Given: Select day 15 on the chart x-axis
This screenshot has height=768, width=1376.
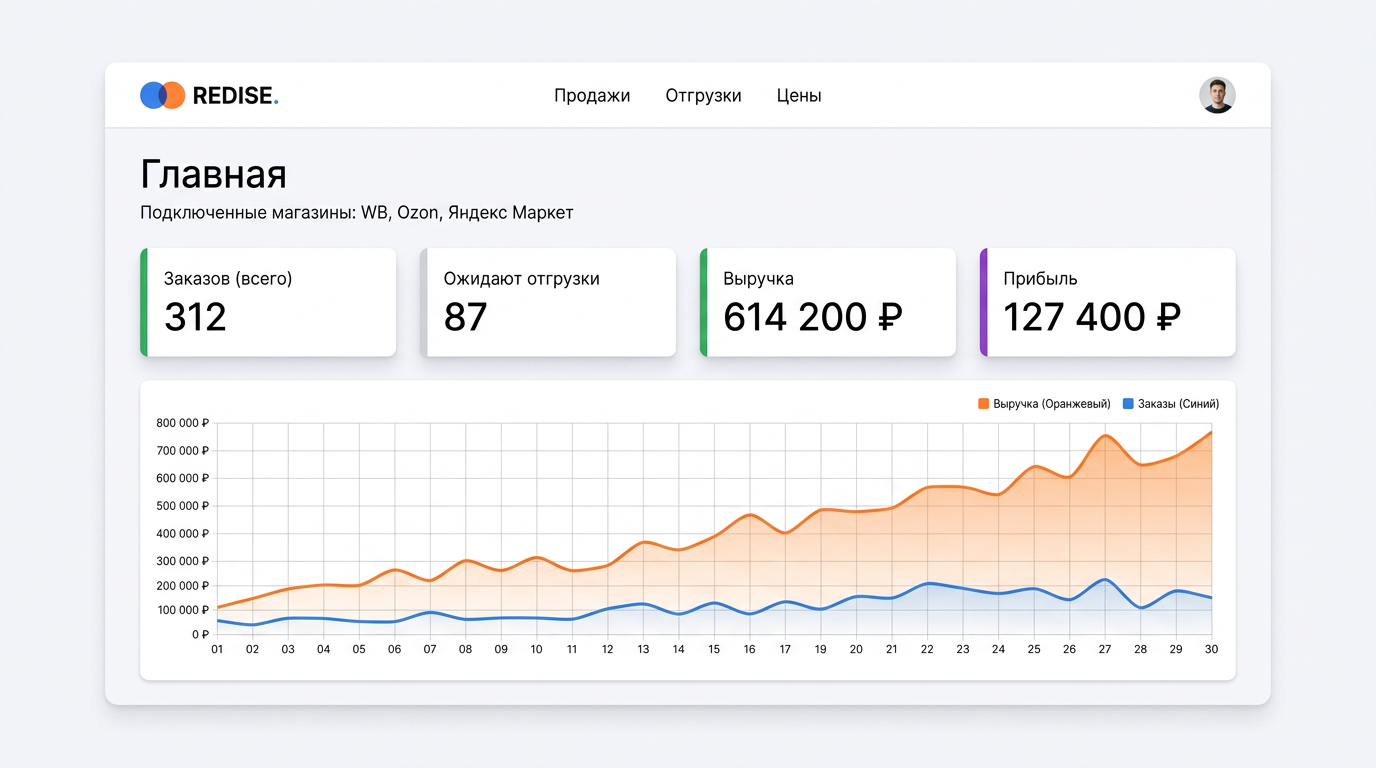Looking at the screenshot, I should pos(714,649).
